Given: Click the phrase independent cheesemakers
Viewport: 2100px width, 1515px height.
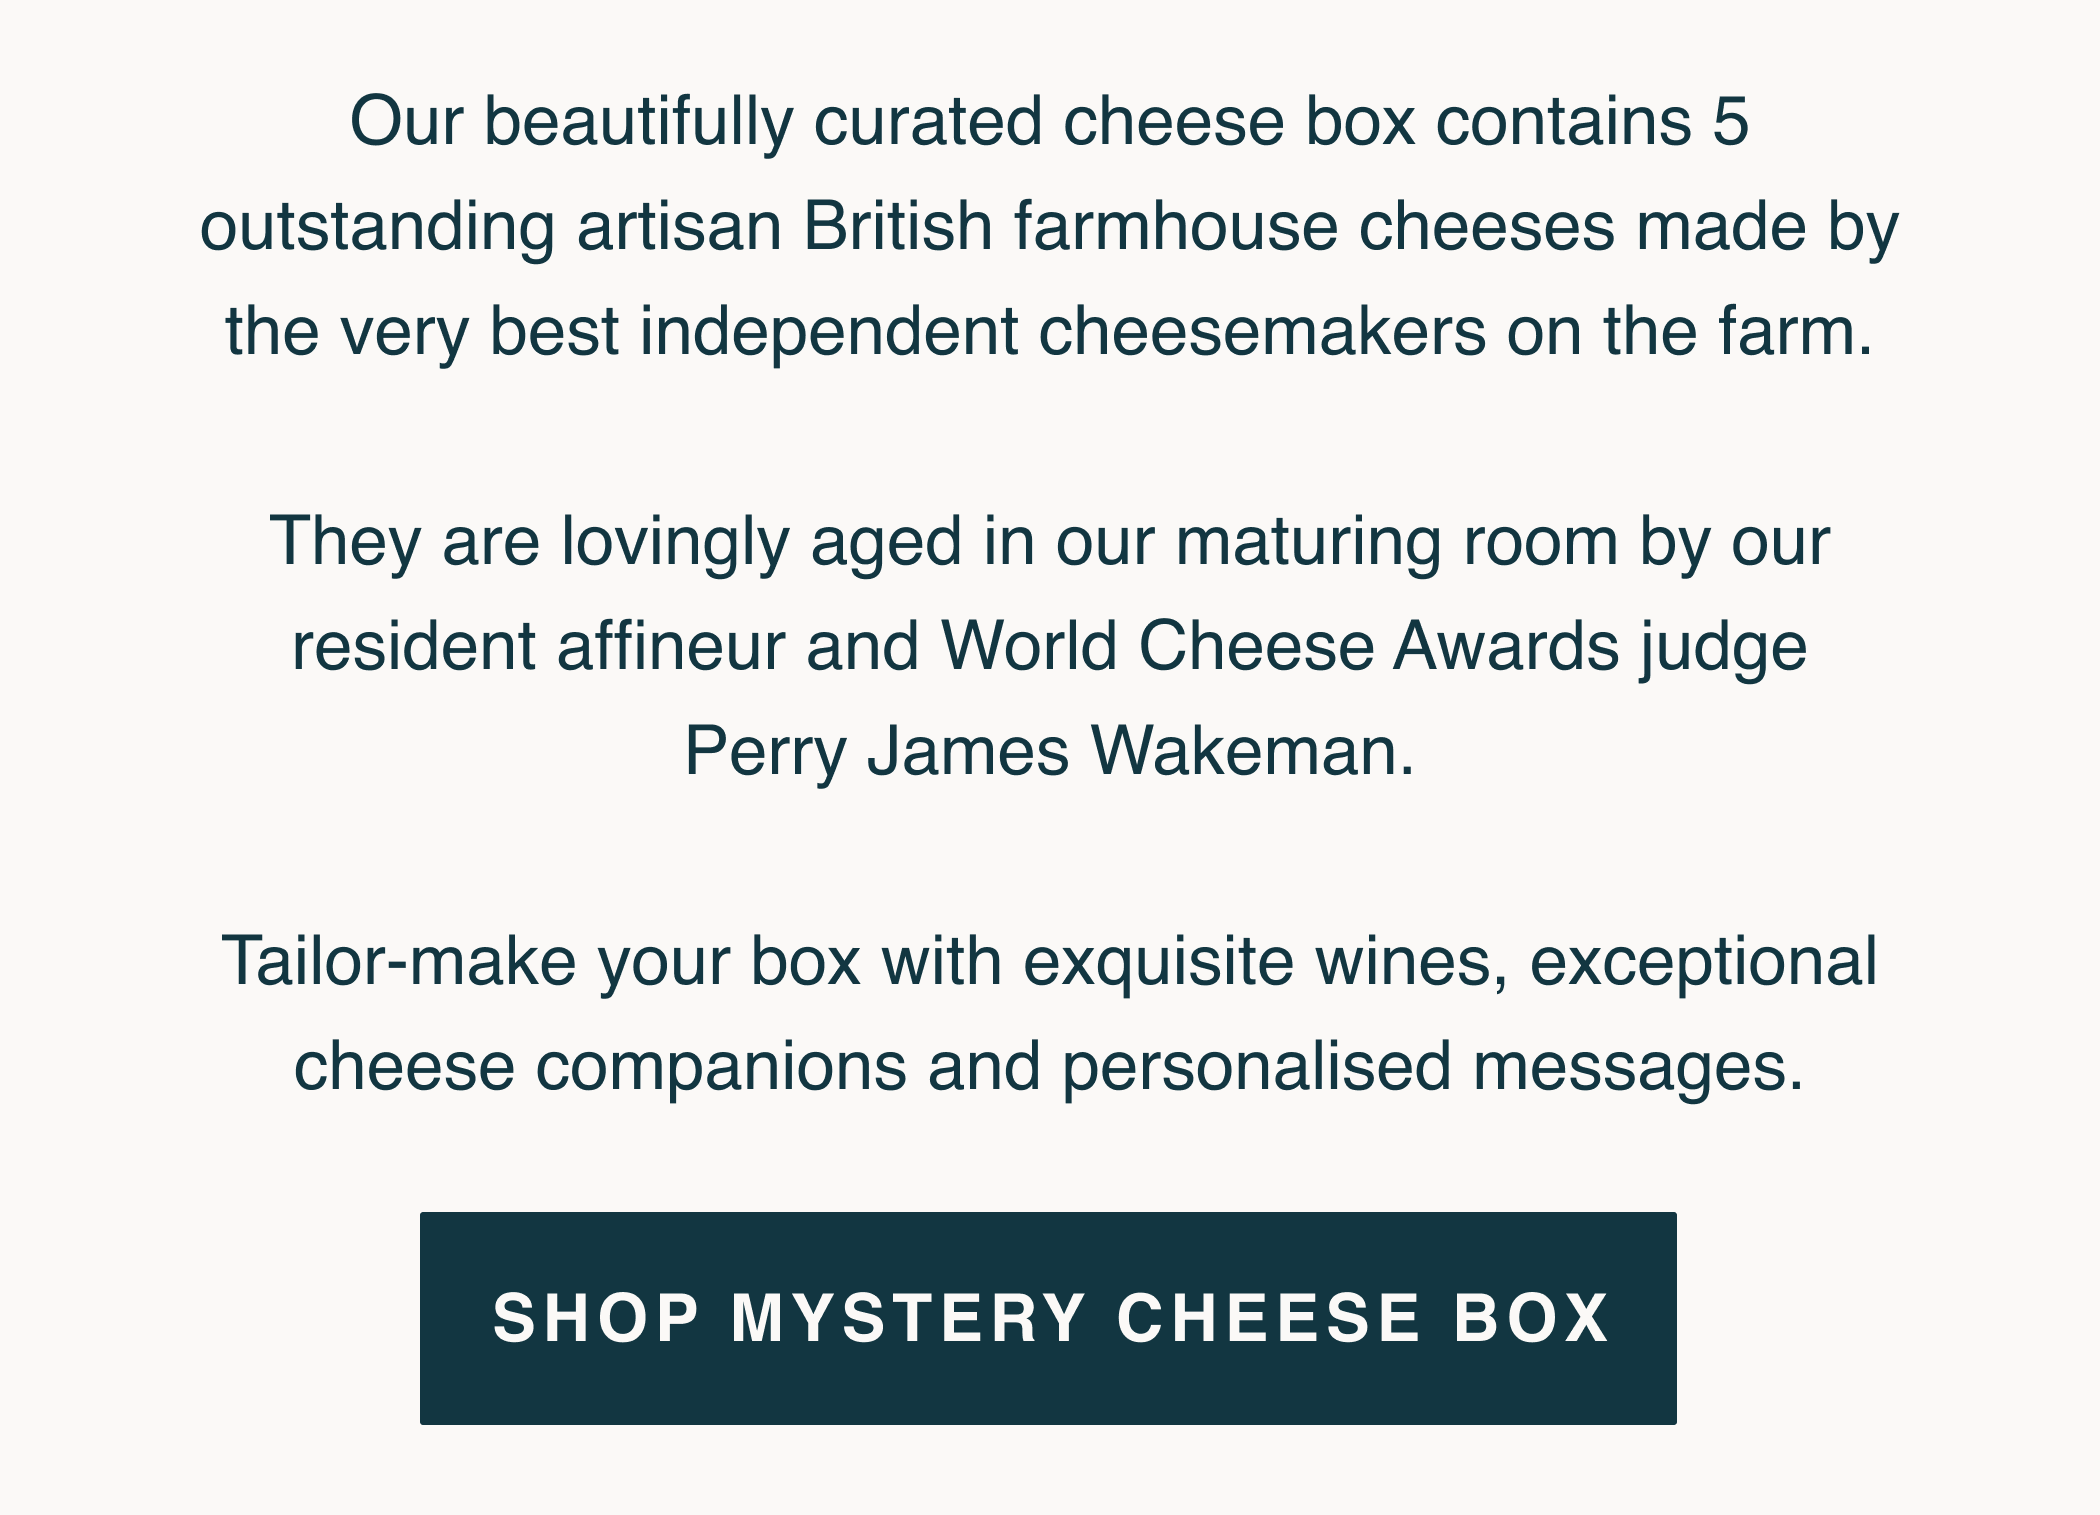Looking at the screenshot, I should pos(1063,332).
